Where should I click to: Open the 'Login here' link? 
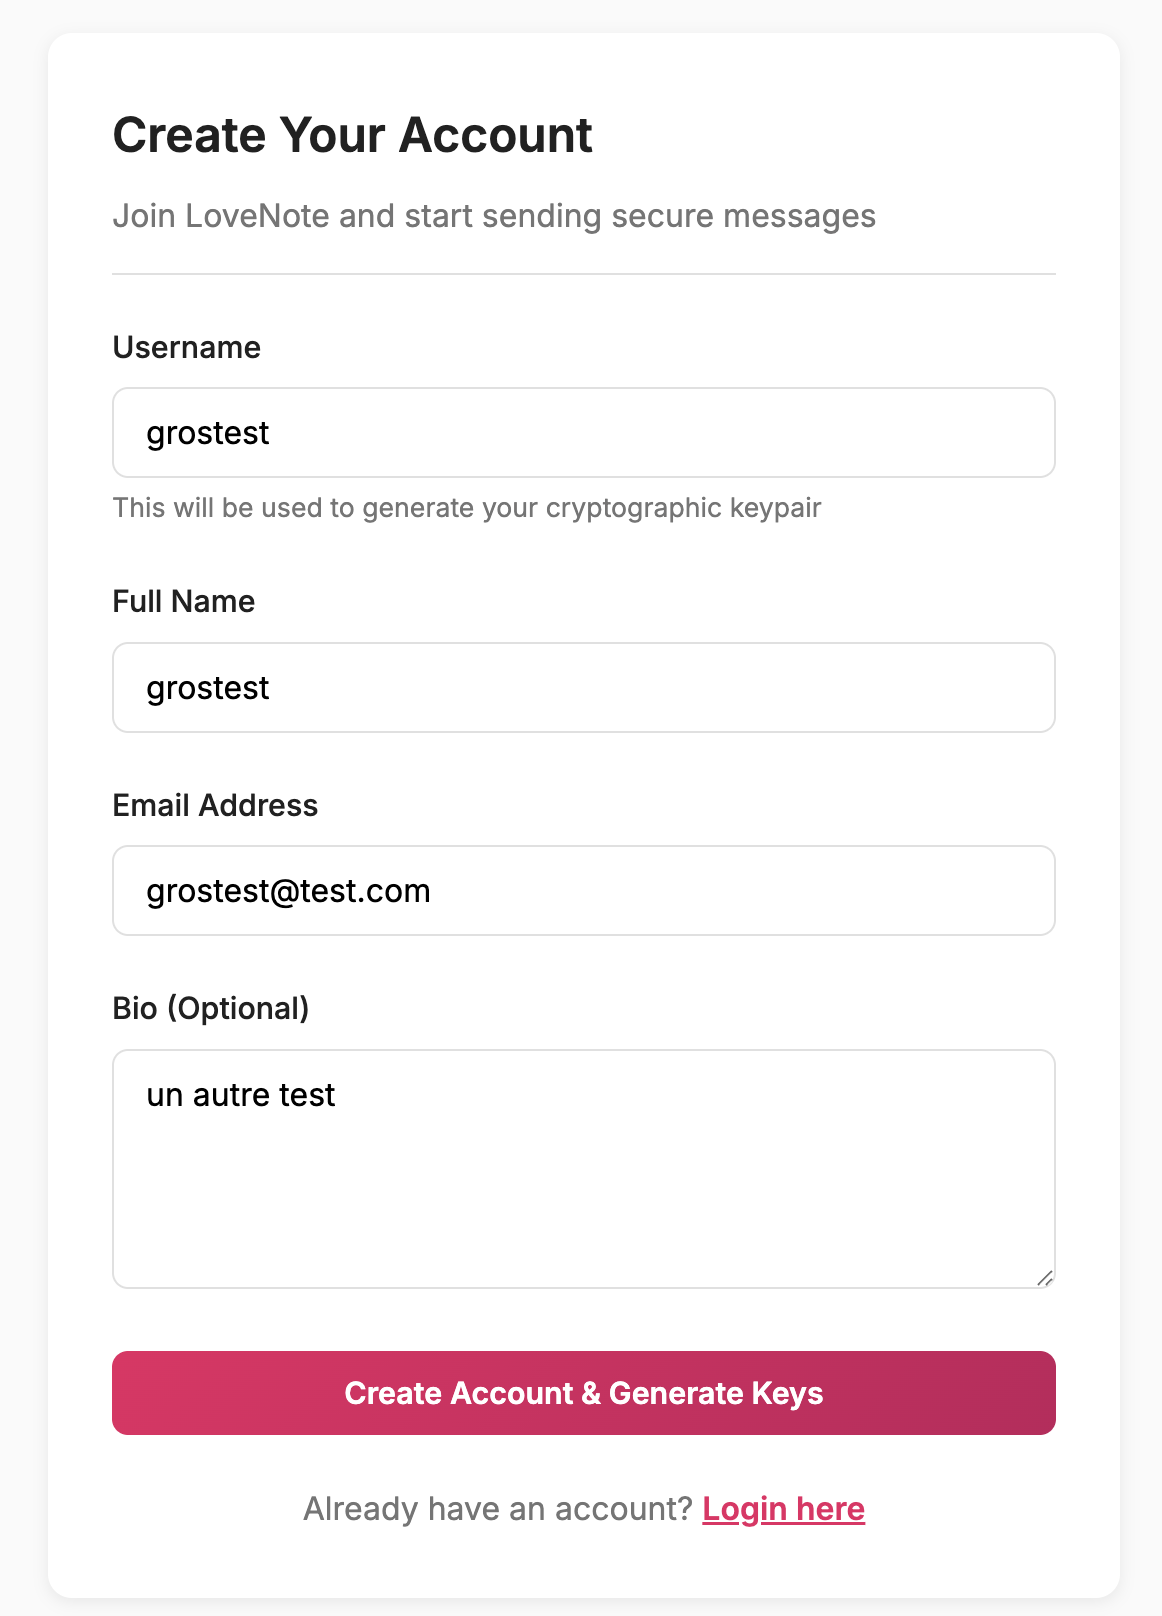(x=783, y=1508)
